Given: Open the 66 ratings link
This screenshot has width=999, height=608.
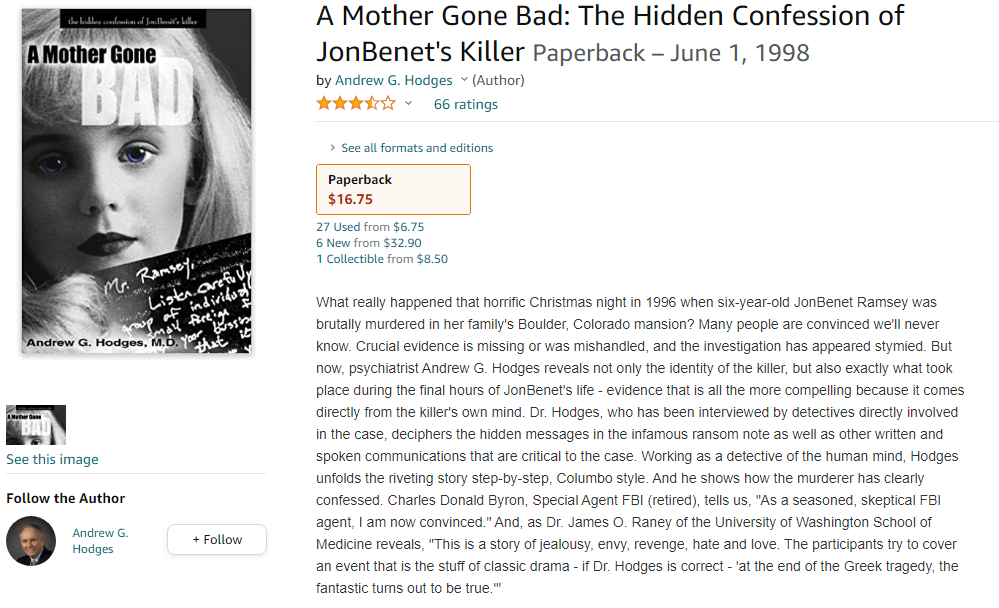Looking at the screenshot, I should click(x=465, y=104).
